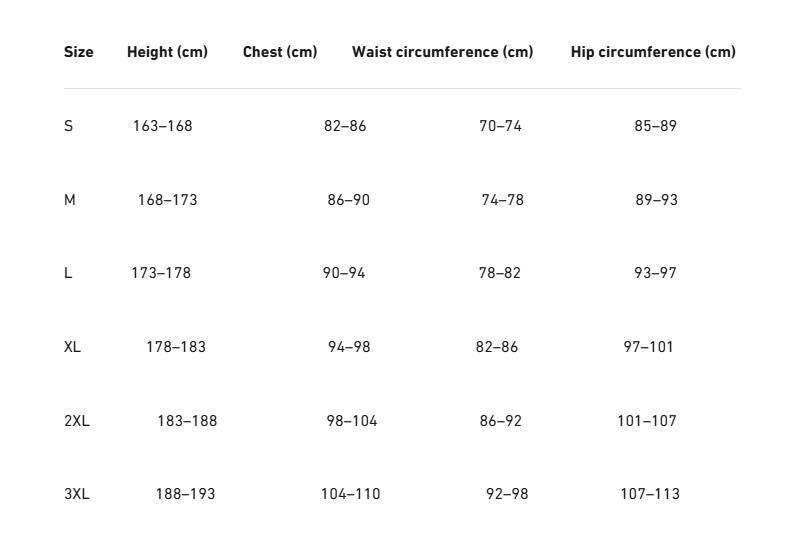Click the 107–113 hip value

pos(650,494)
